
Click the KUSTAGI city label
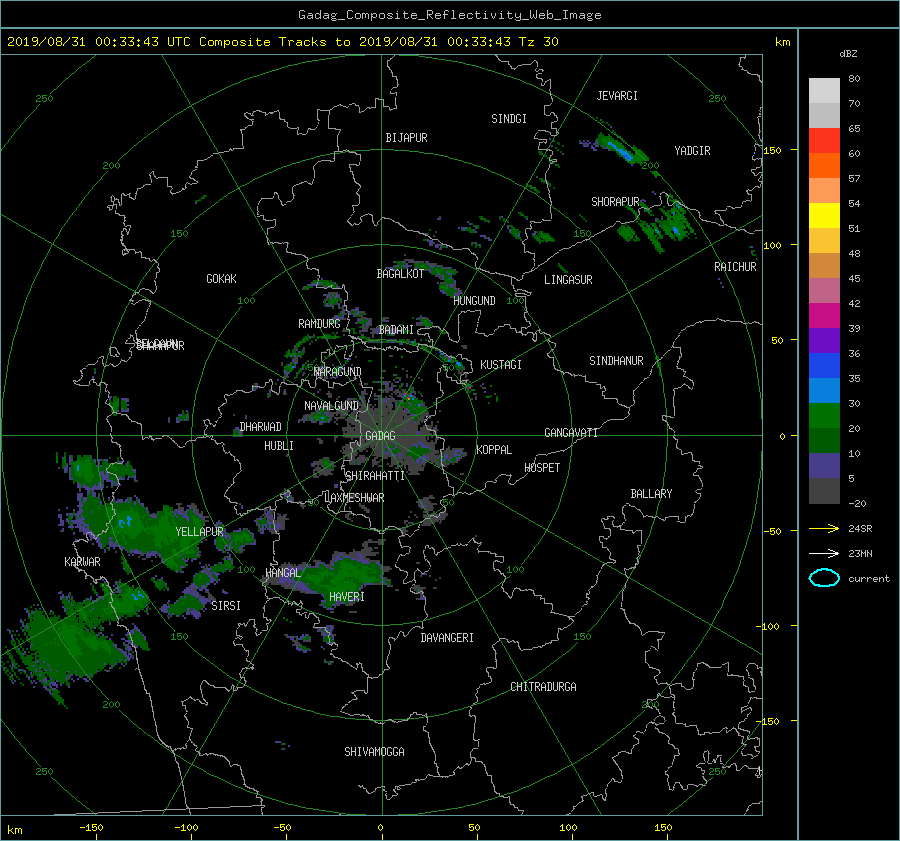point(501,365)
